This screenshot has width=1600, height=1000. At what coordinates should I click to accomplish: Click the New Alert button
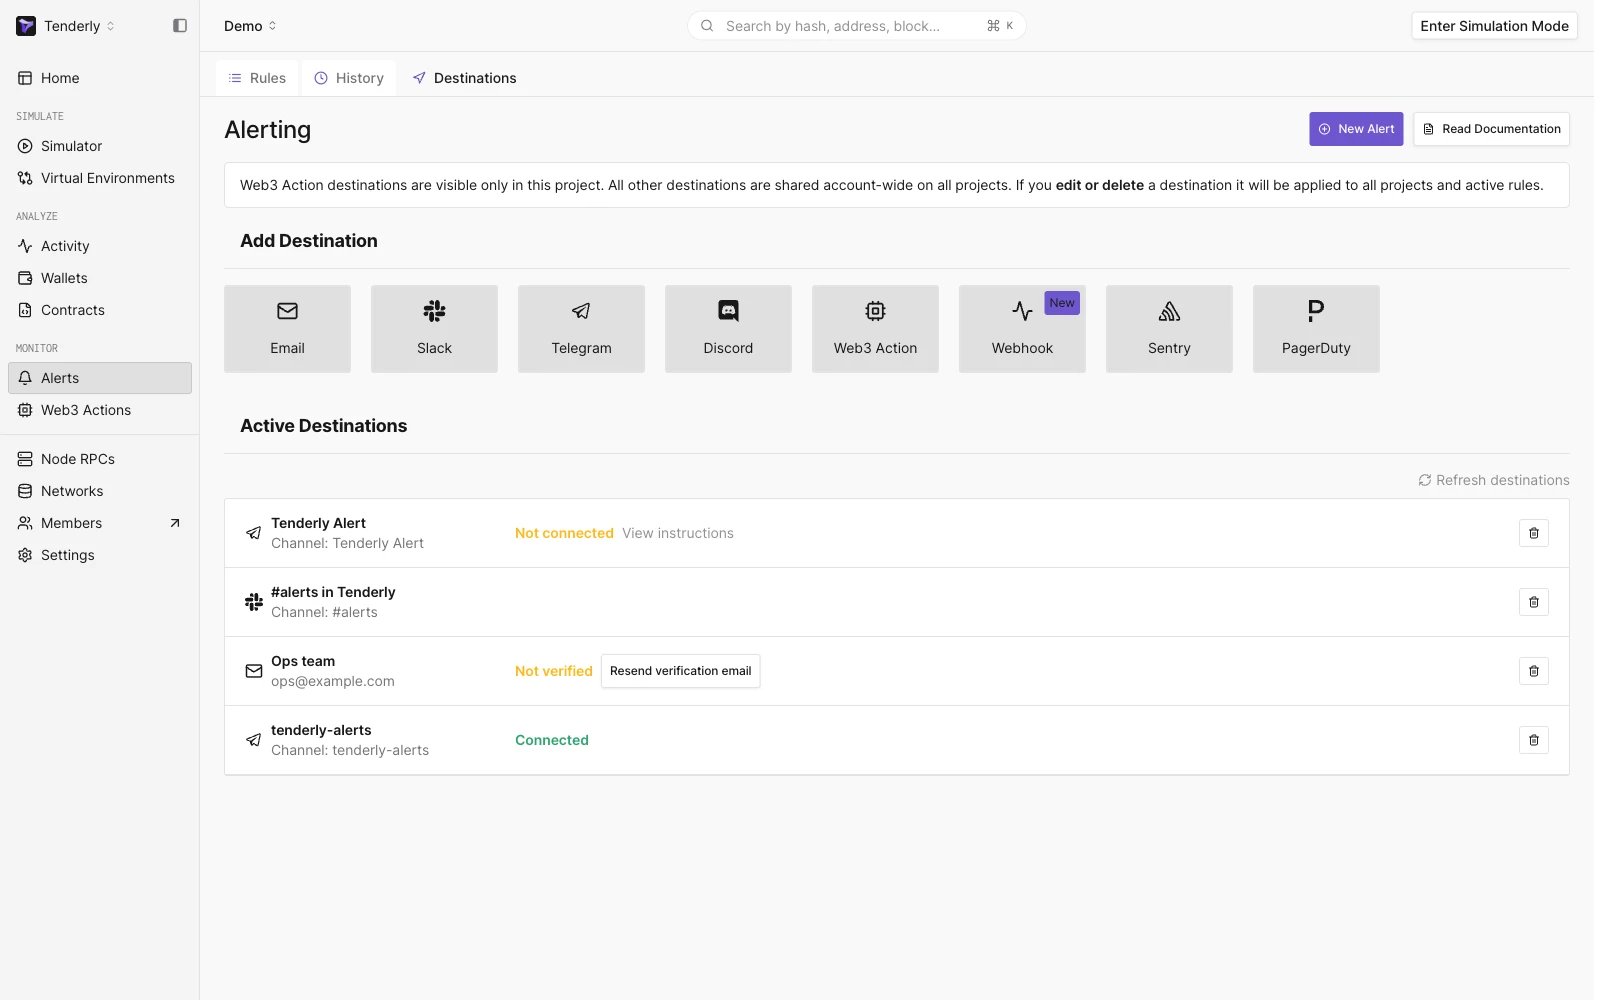pyautogui.click(x=1356, y=129)
